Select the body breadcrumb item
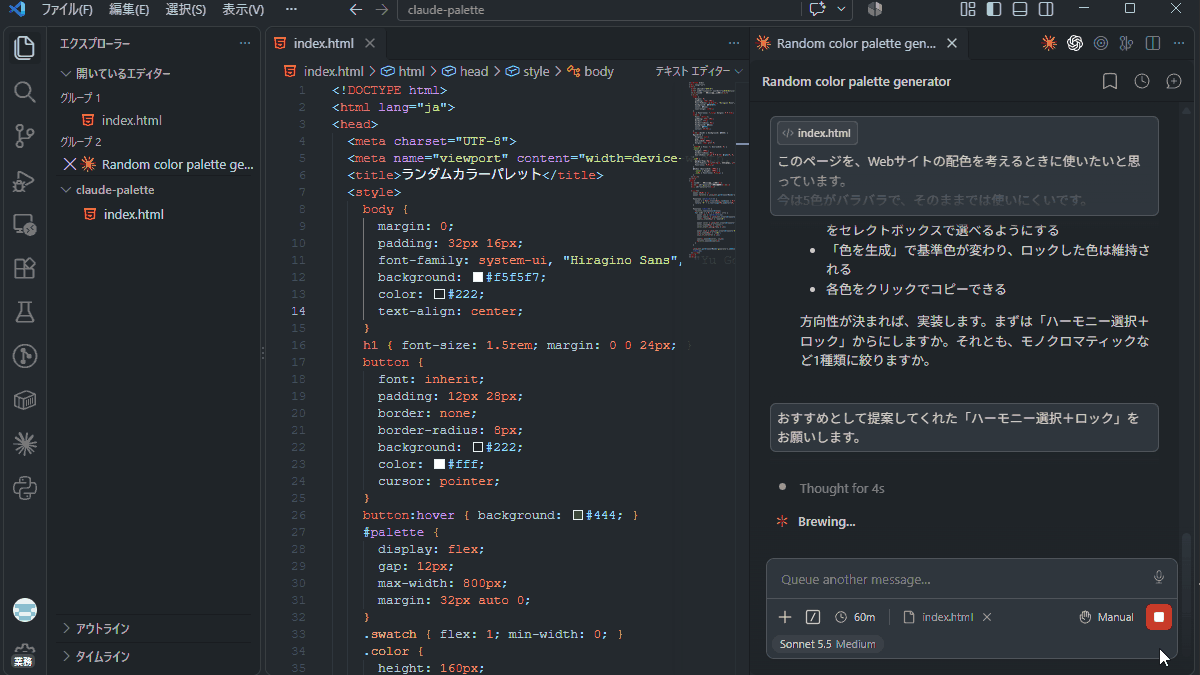The width and height of the screenshot is (1200, 675). [590, 72]
